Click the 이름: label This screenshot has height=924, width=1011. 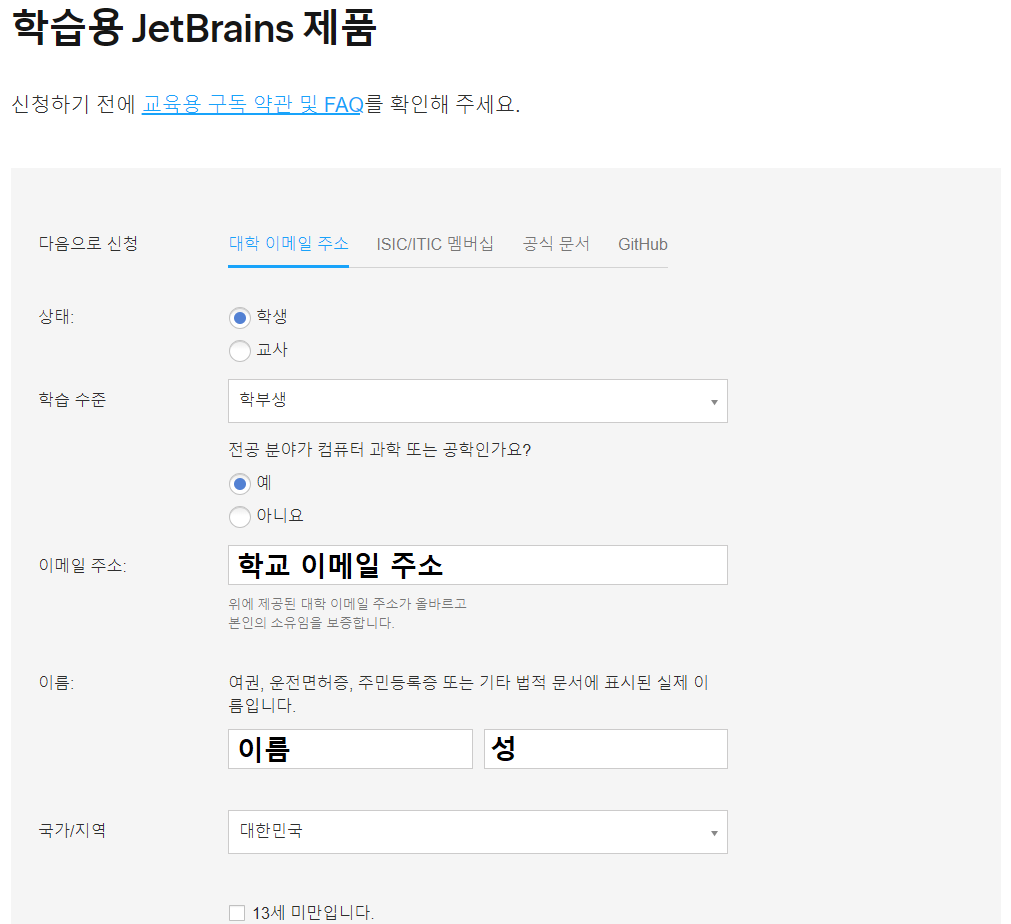tap(57, 682)
